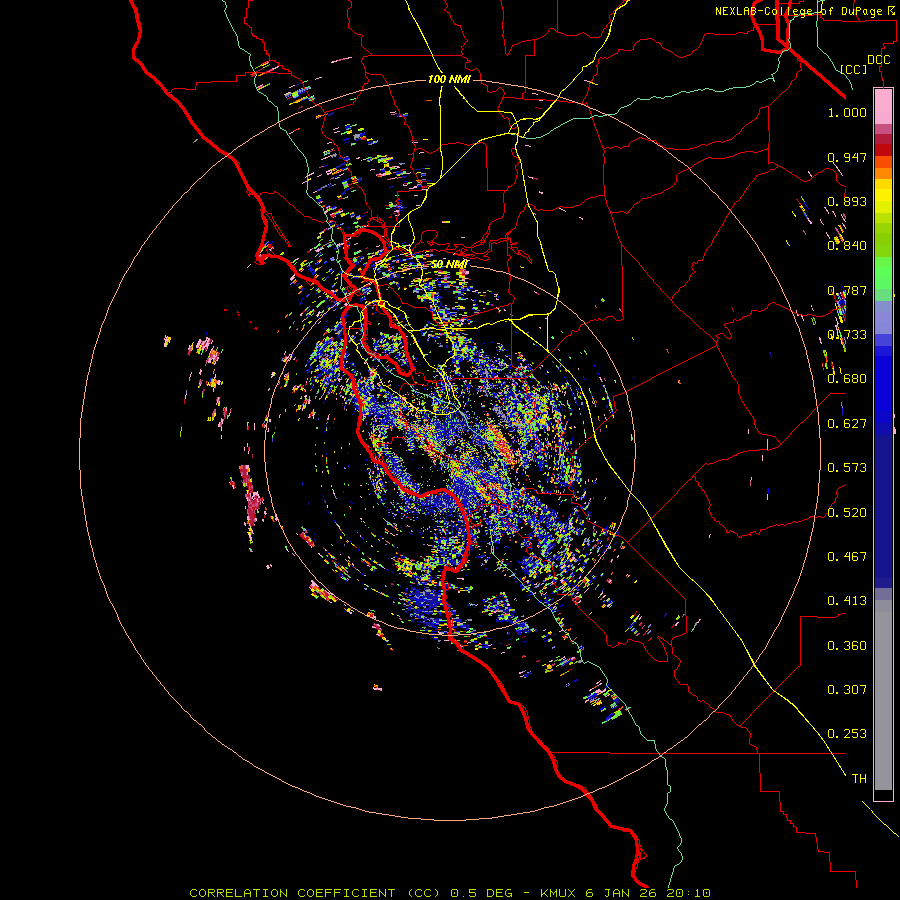Click the 0.253 scale label
Image resolution: width=900 pixels, height=900 pixels.
coord(847,734)
